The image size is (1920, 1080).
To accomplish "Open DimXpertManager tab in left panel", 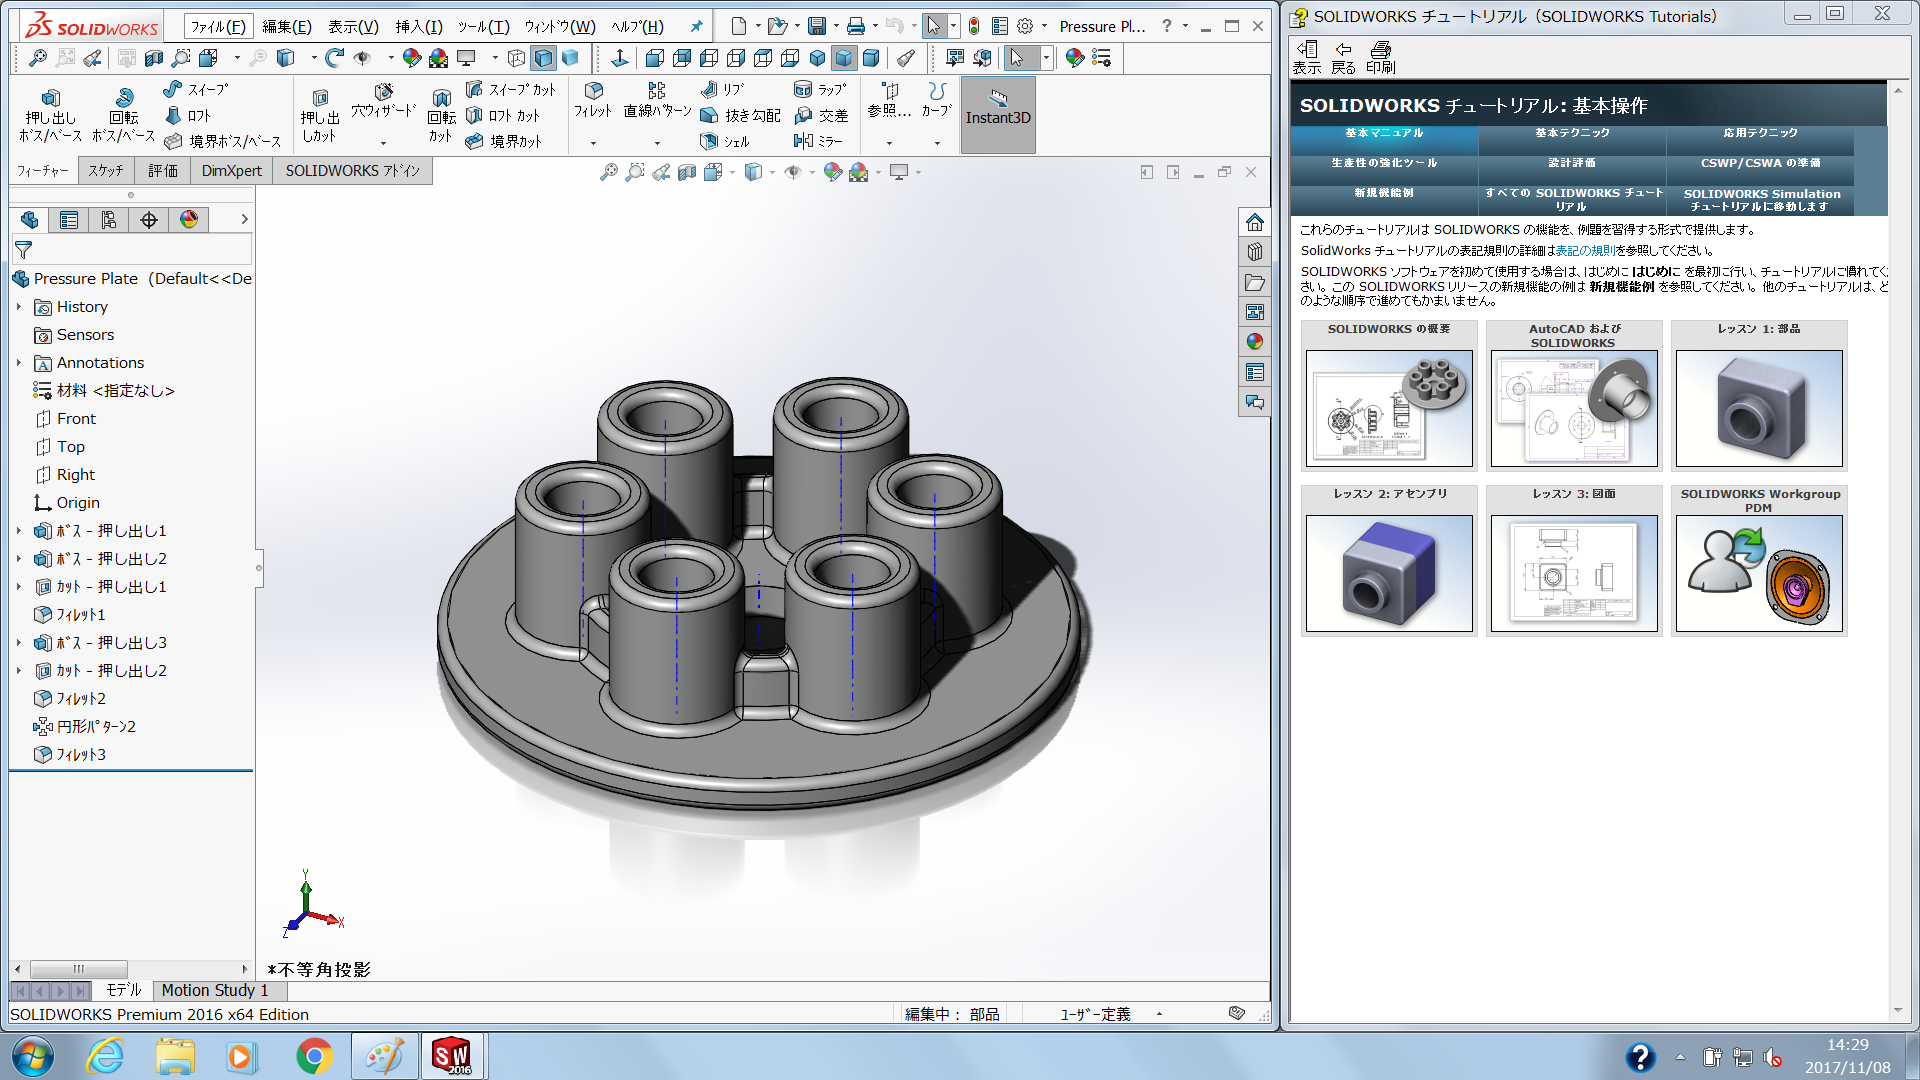I will coord(149,220).
